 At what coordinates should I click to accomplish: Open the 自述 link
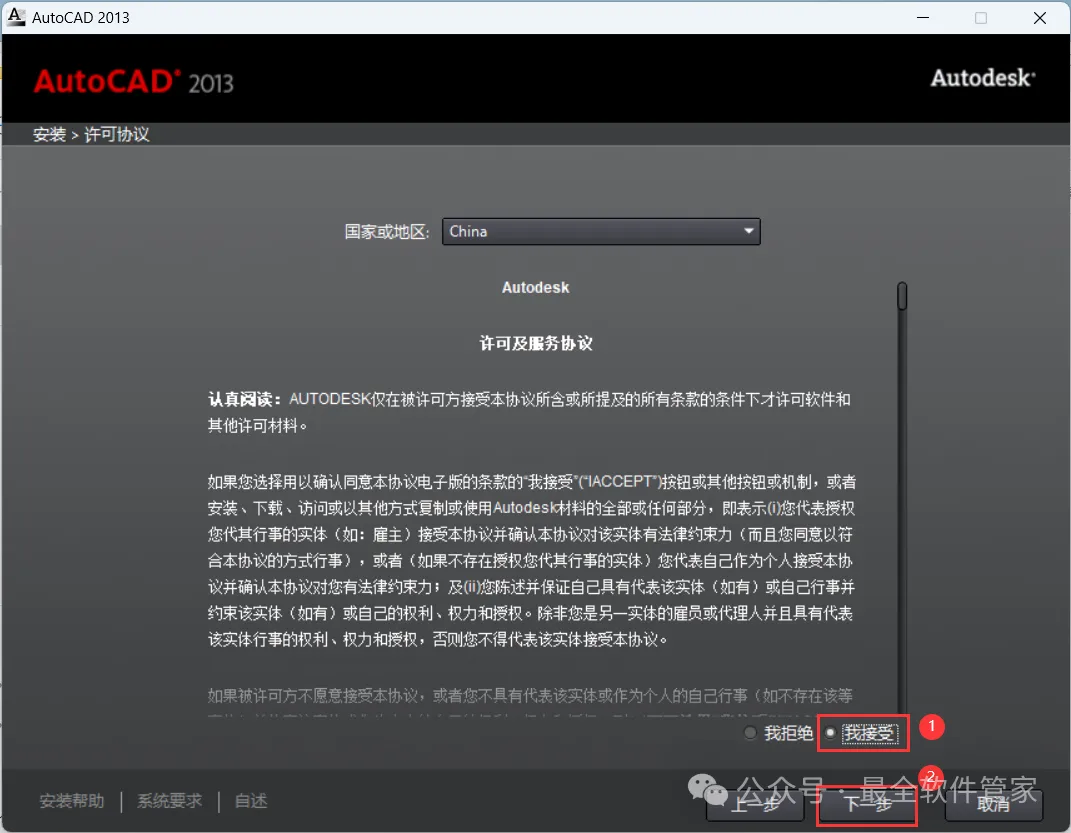tap(251, 801)
